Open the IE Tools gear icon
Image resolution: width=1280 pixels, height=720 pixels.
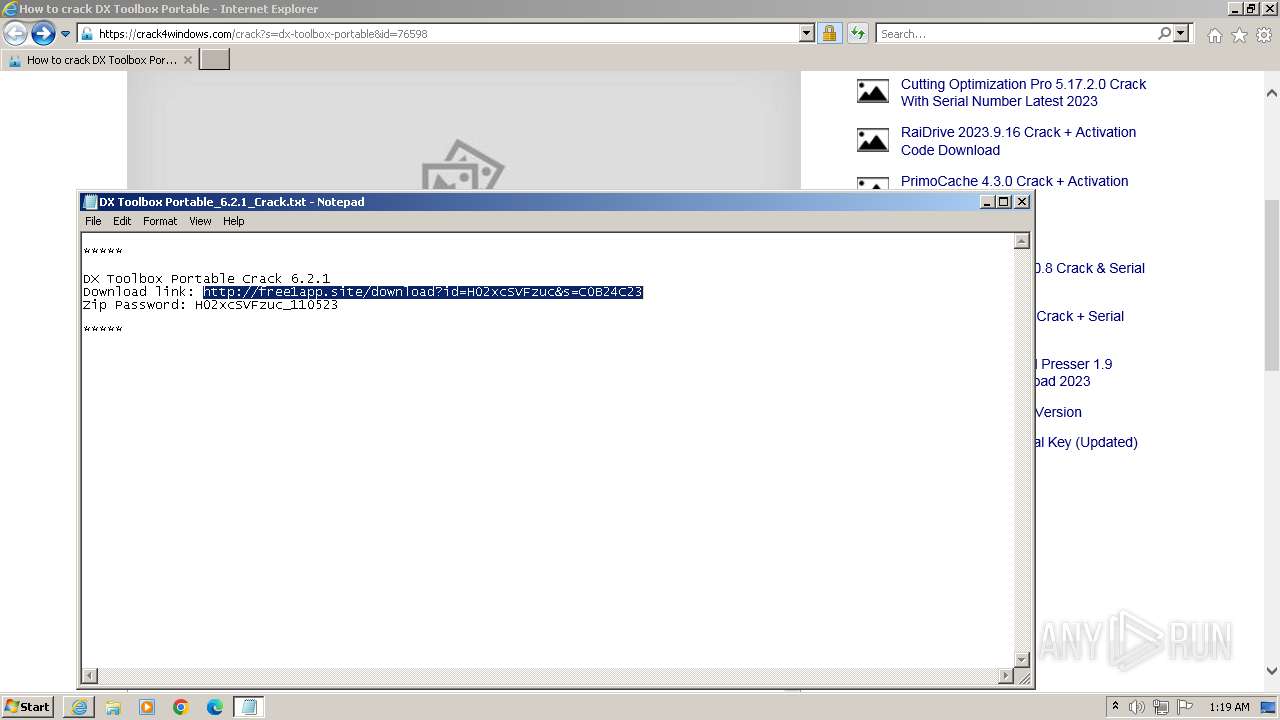coord(1264,35)
